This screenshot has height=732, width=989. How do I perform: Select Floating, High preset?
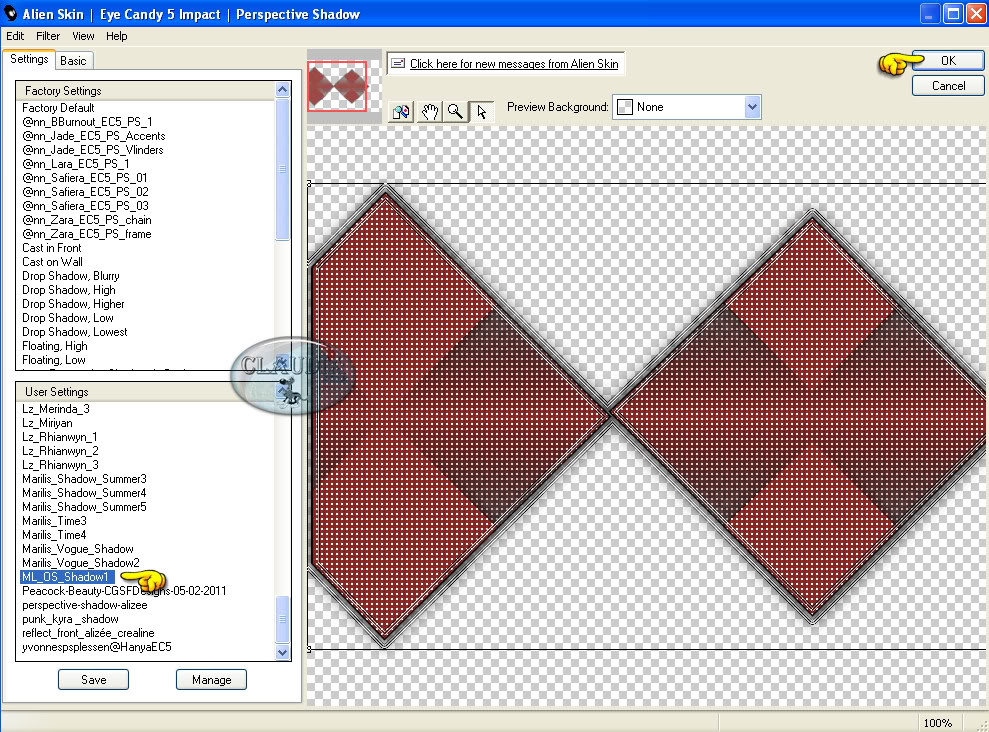point(55,346)
